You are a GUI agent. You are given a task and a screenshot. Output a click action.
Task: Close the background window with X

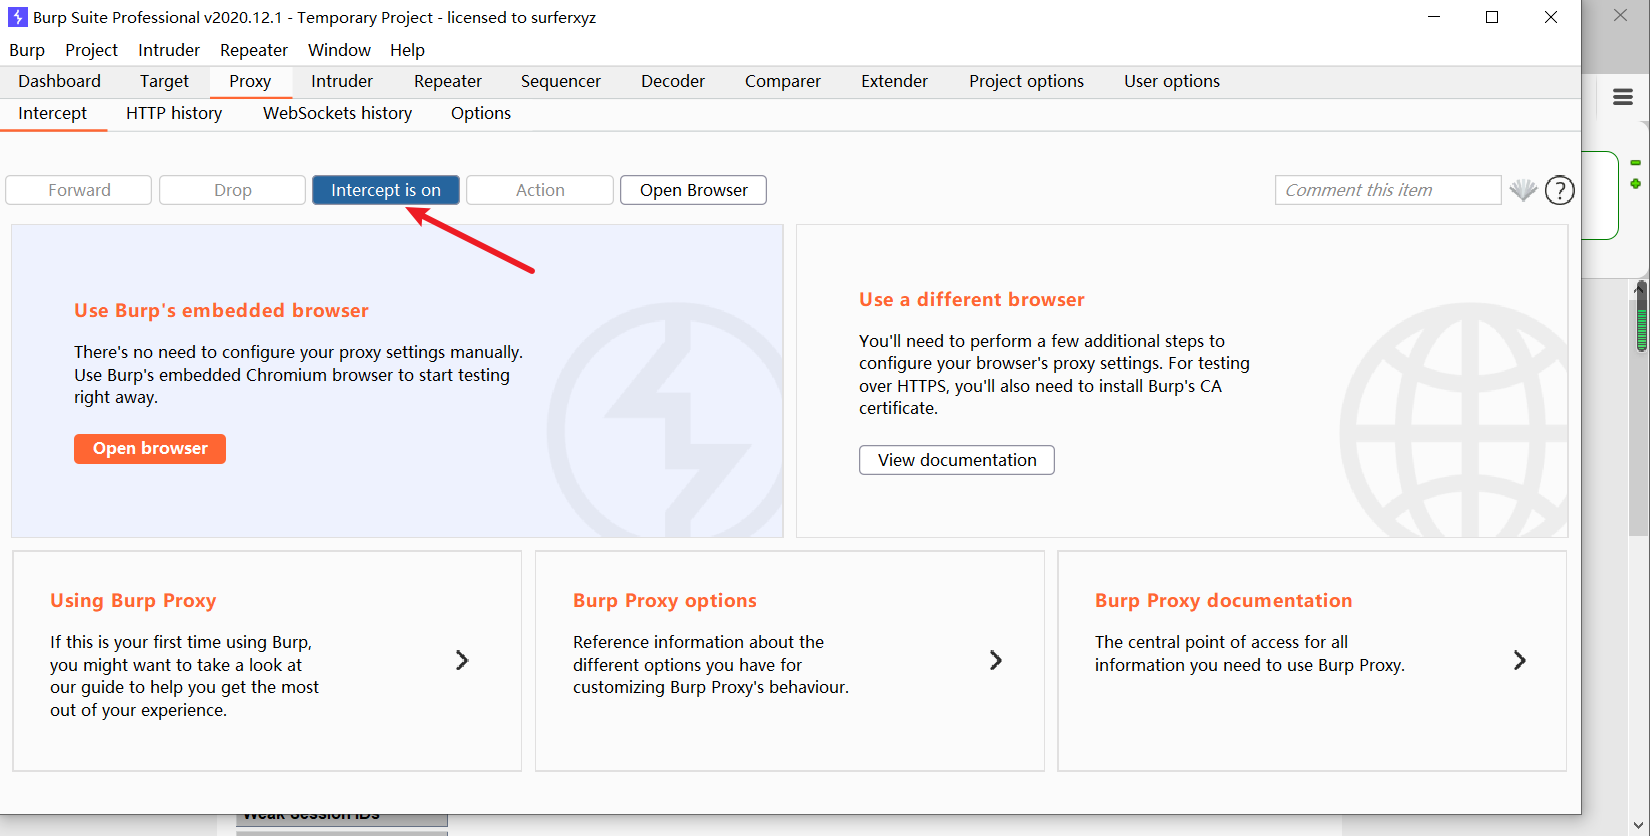coord(1620,16)
